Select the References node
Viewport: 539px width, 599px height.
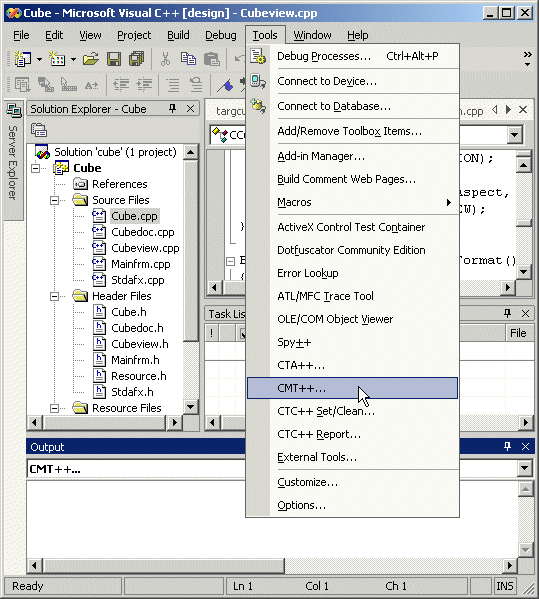coord(120,184)
